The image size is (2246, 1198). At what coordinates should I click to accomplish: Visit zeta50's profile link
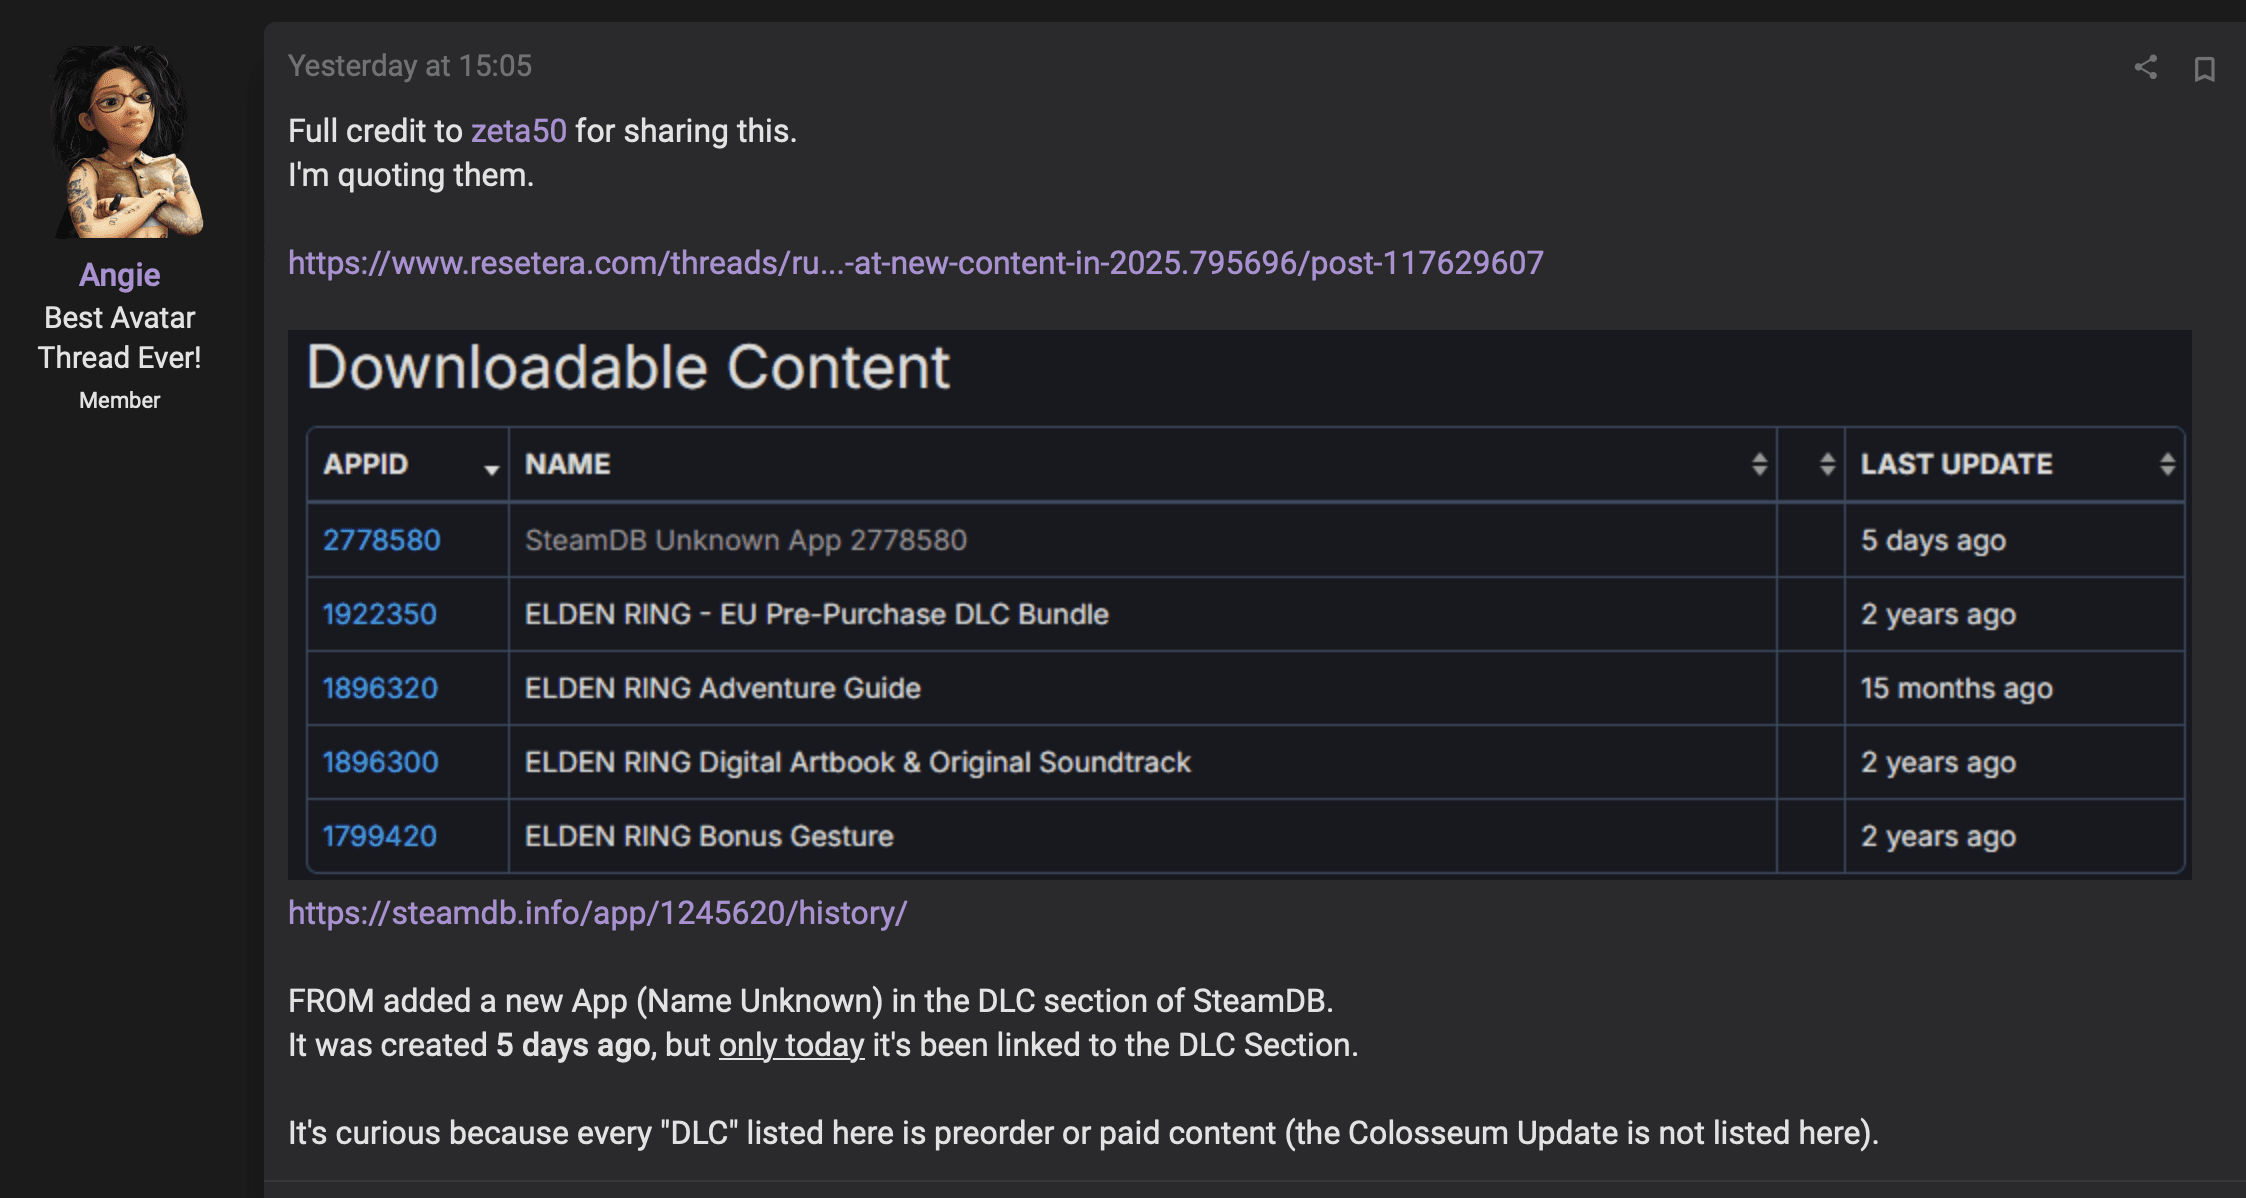[518, 131]
